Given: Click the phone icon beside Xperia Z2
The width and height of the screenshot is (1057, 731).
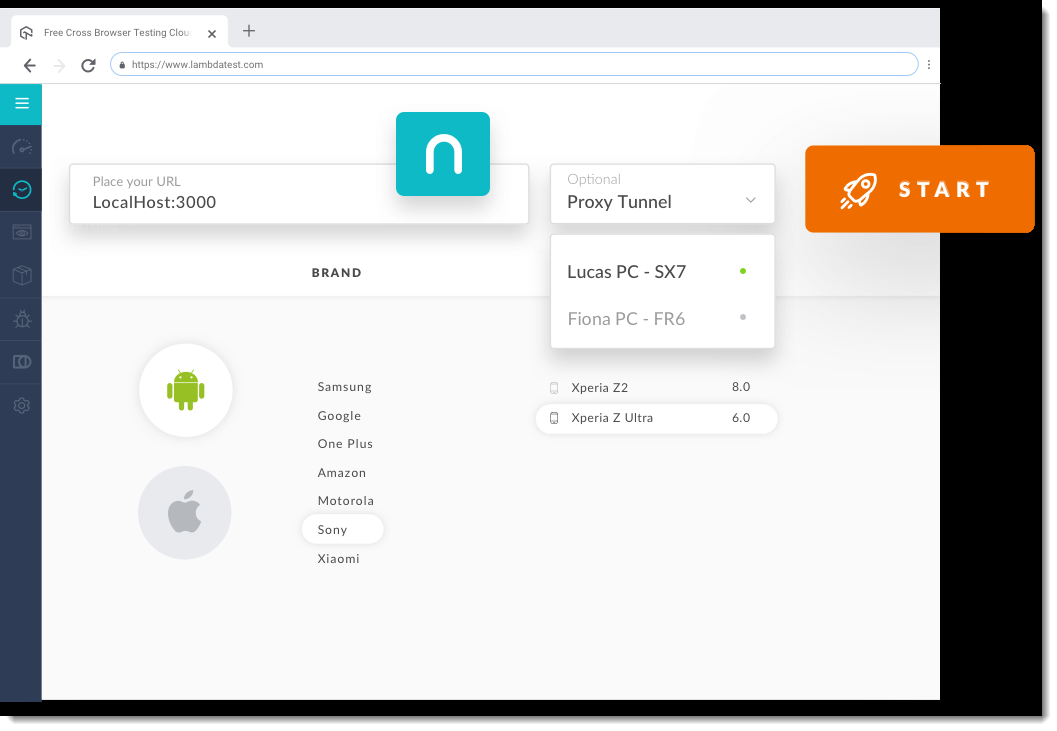Looking at the screenshot, I should click(554, 388).
